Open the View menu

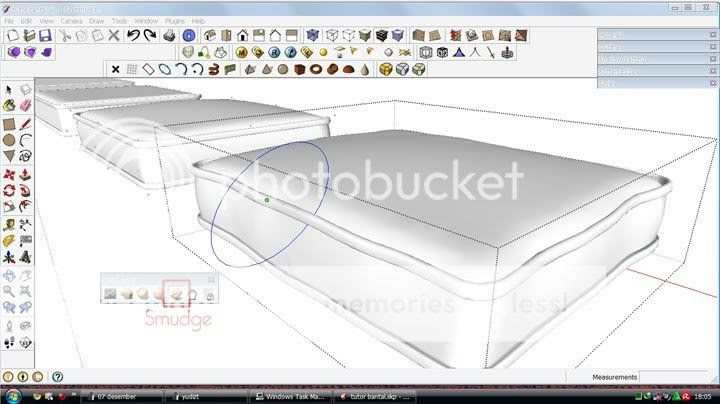click(x=46, y=21)
